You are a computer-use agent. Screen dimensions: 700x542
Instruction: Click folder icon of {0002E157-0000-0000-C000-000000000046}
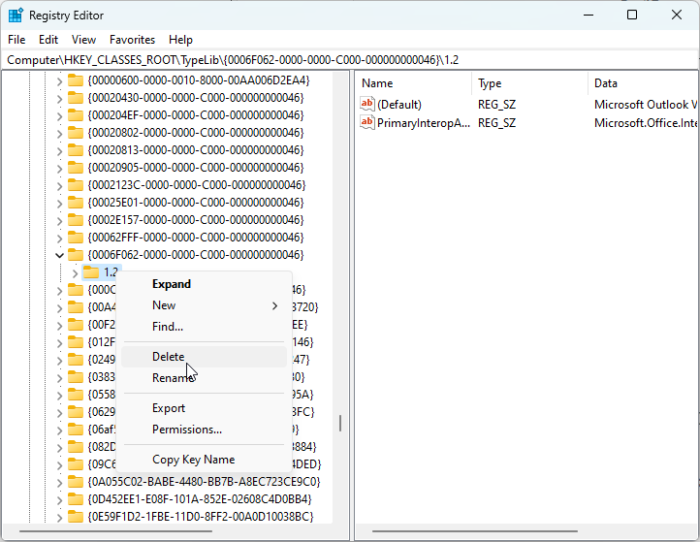coord(75,220)
